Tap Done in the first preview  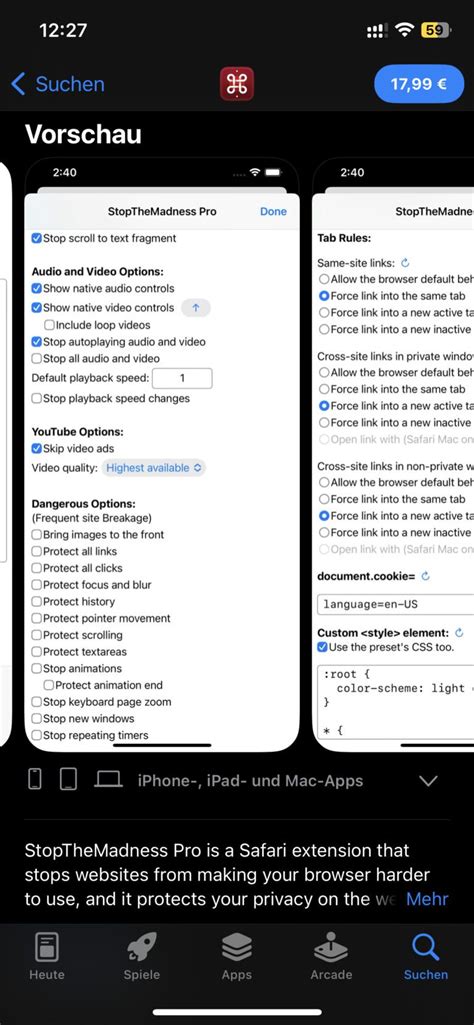point(273,211)
